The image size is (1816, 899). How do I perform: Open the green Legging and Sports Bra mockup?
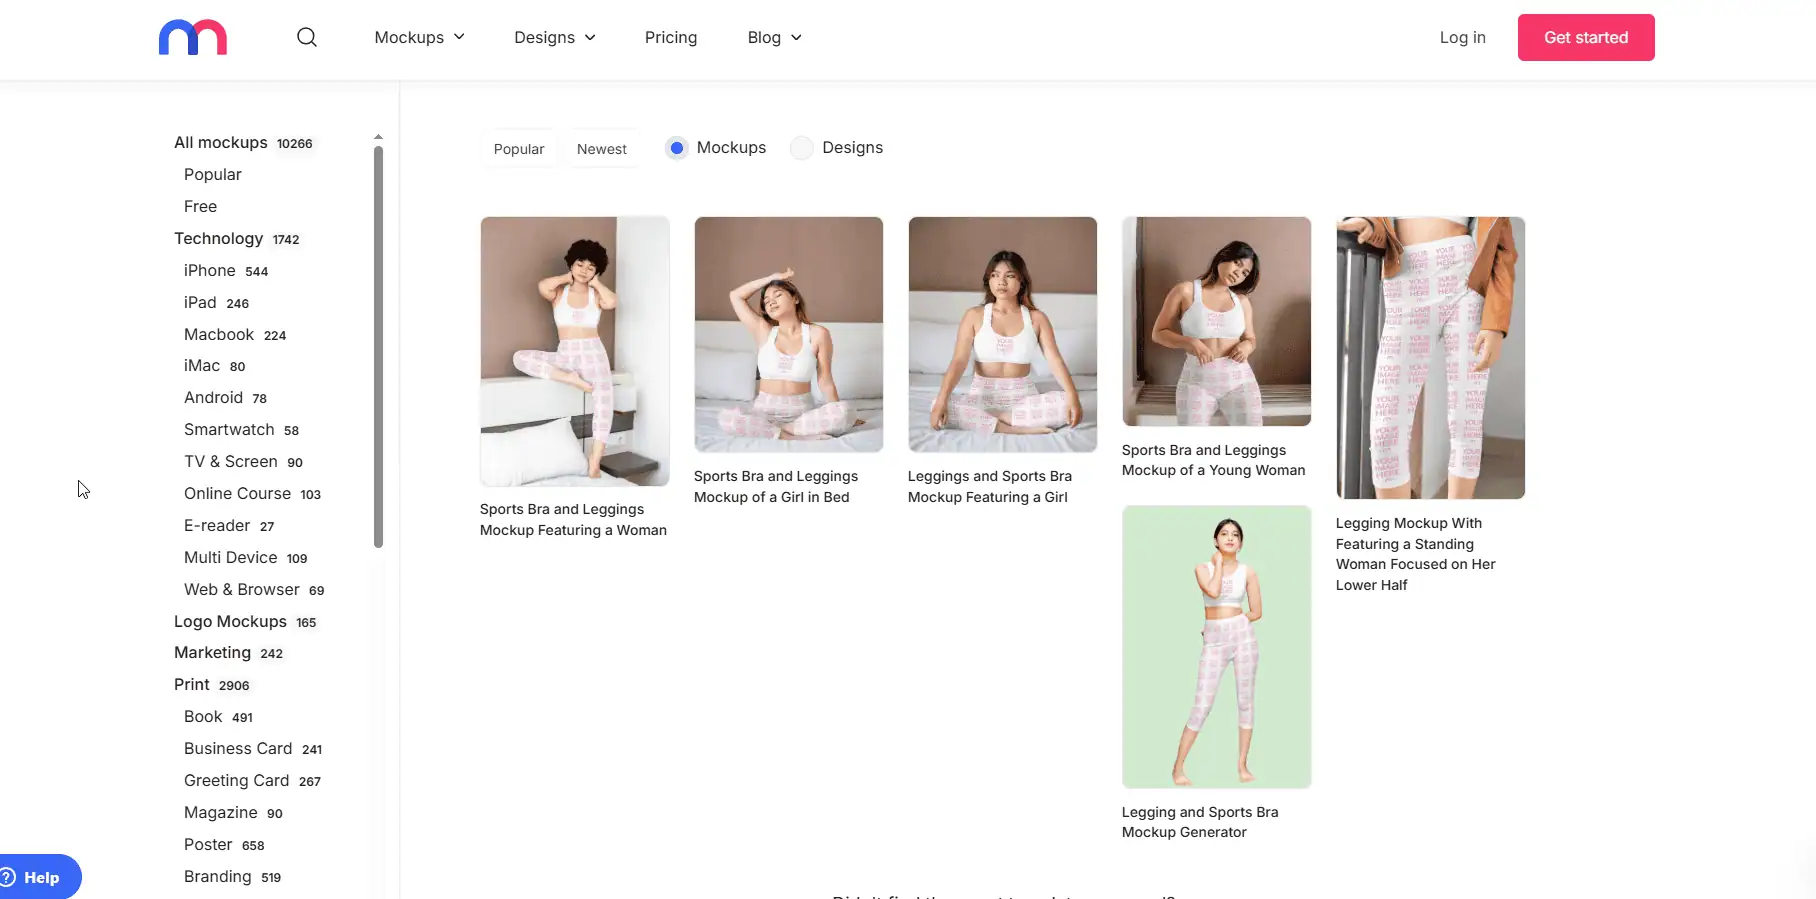pyautogui.click(x=1216, y=647)
